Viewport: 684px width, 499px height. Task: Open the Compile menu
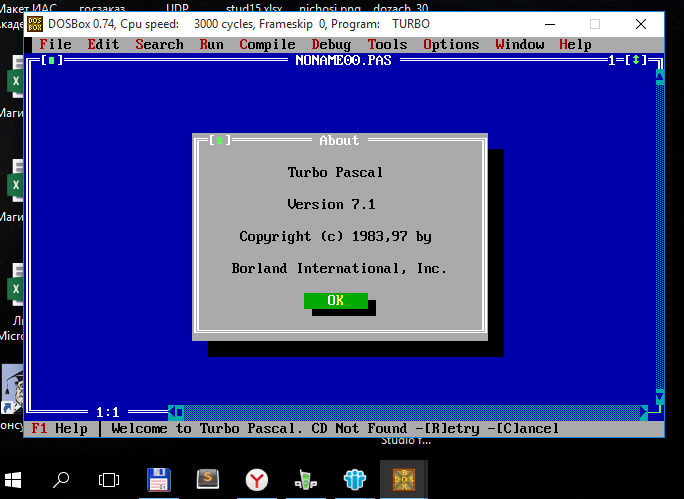click(x=267, y=44)
